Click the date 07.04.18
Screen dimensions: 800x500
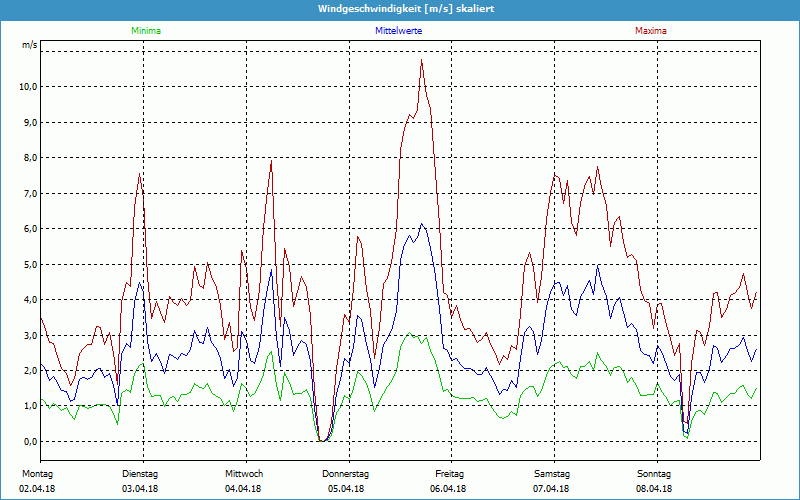pos(551,489)
